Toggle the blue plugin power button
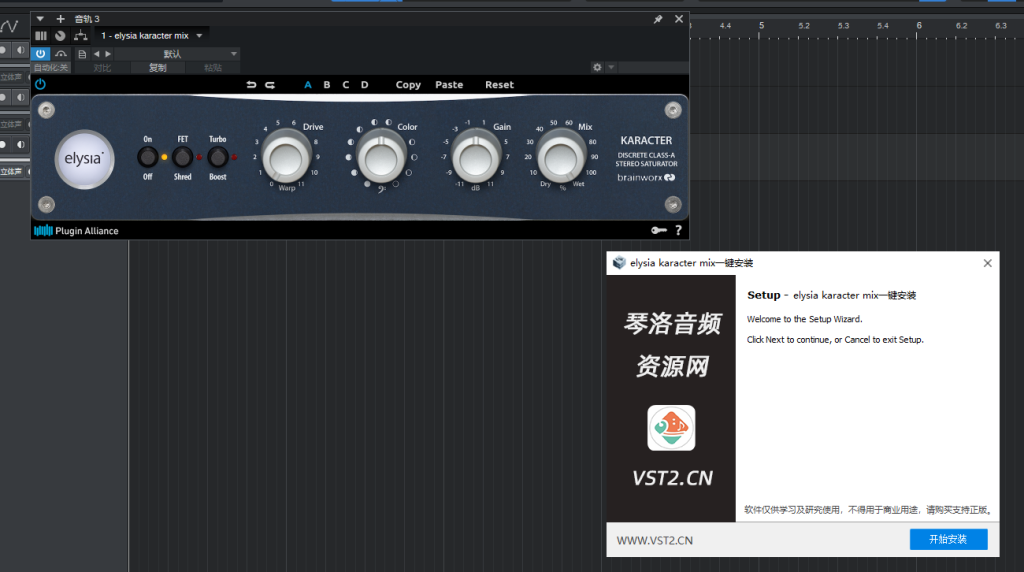This screenshot has height=572, width=1024. (x=40, y=85)
